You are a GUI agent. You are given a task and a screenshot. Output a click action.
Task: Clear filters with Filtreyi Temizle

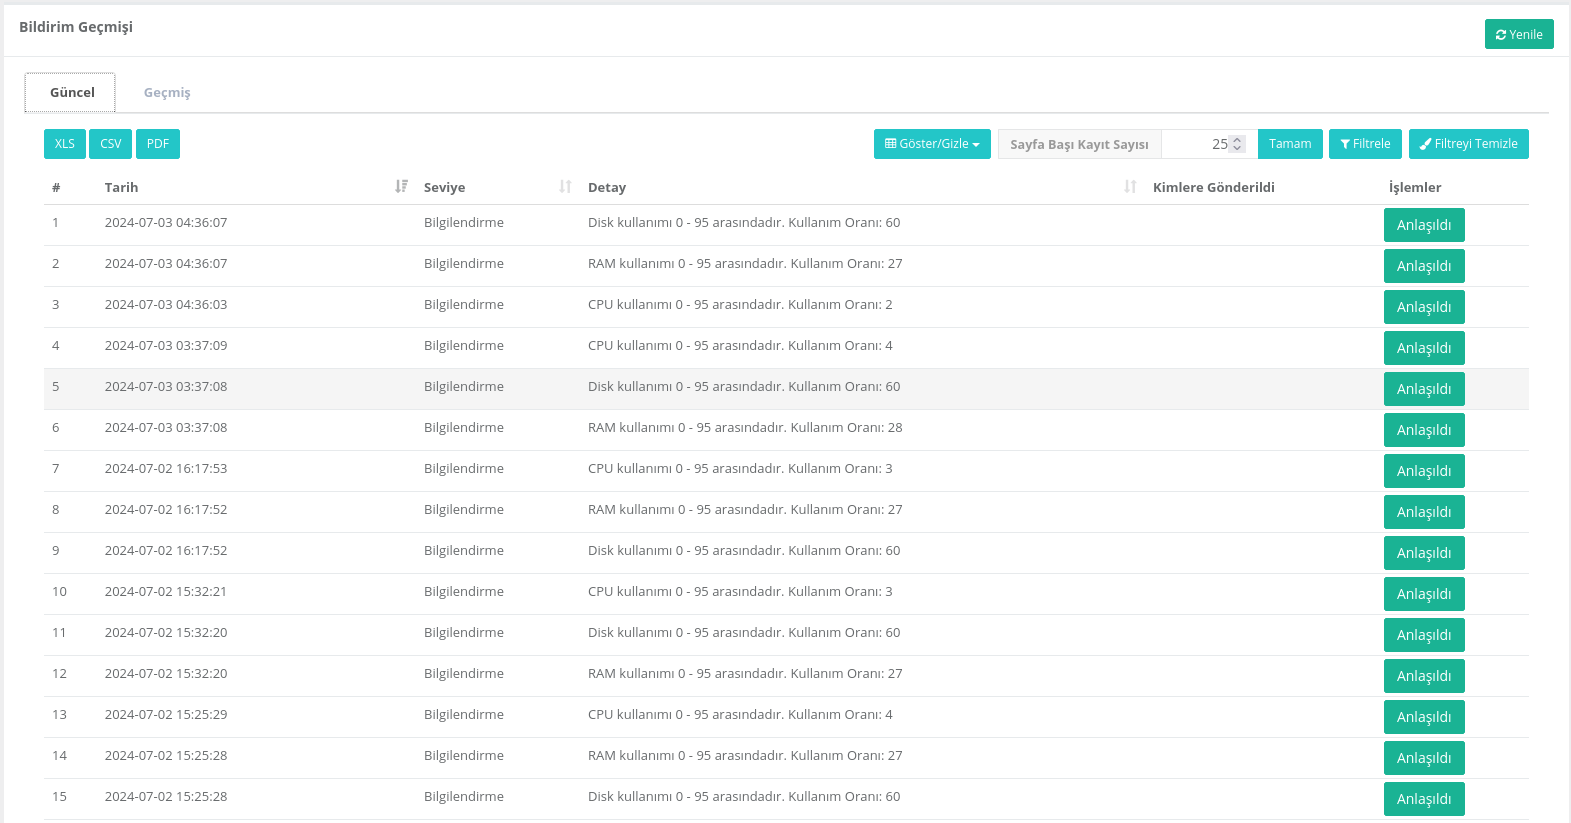pos(1469,144)
